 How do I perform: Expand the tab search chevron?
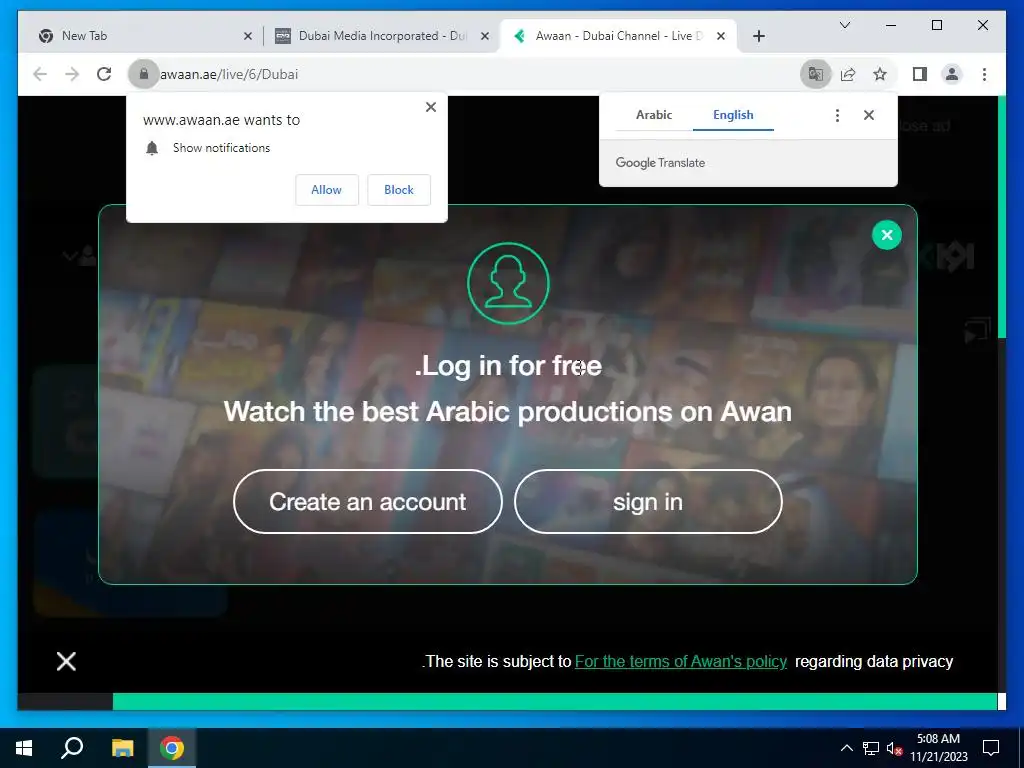[x=844, y=25]
